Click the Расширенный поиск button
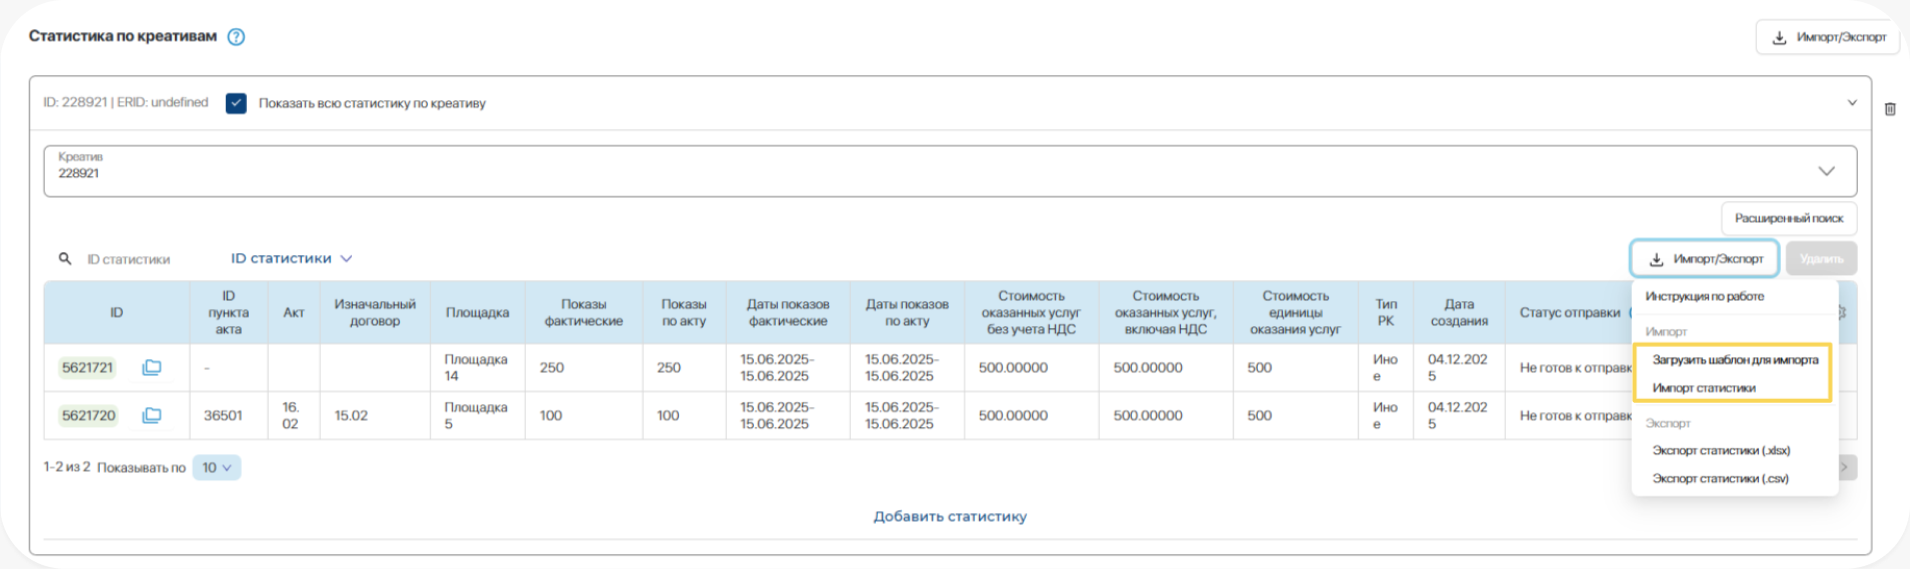This screenshot has height=569, width=1910. [x=1788, y=218]
